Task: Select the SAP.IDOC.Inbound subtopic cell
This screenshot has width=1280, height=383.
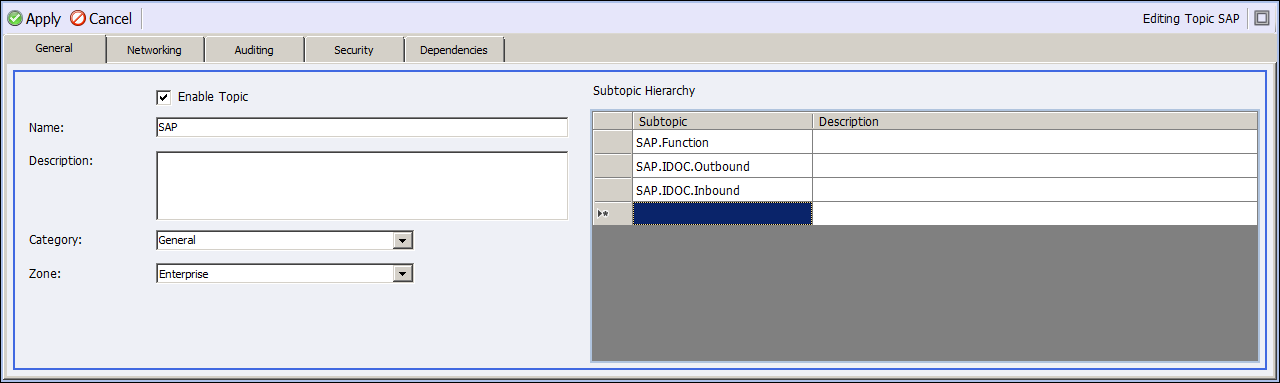Action: 722,190
